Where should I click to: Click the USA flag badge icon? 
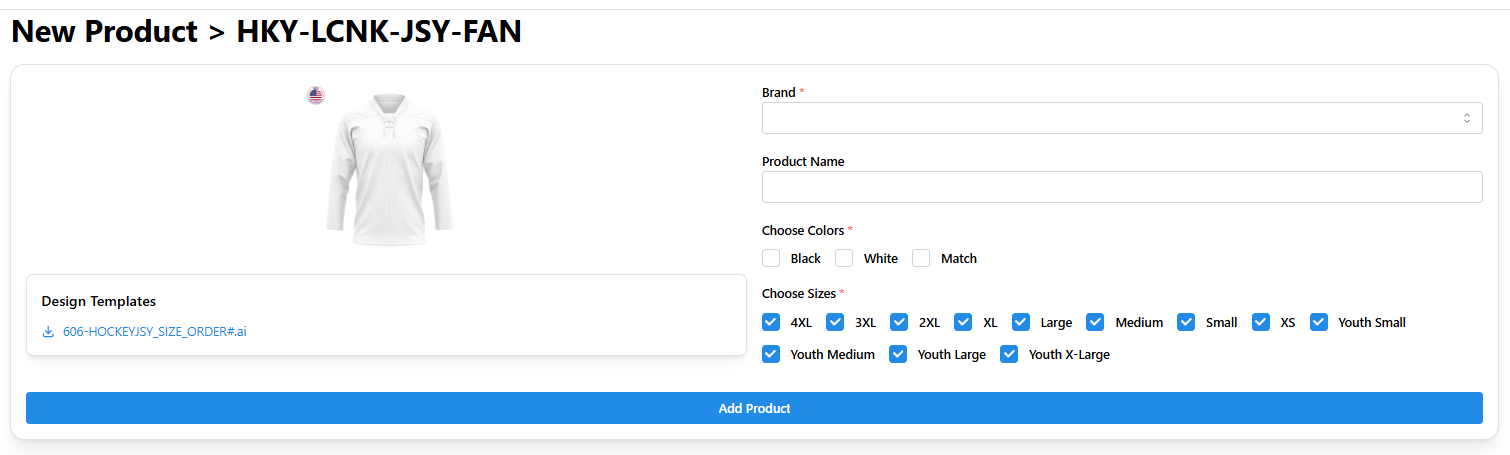(316, 96)
